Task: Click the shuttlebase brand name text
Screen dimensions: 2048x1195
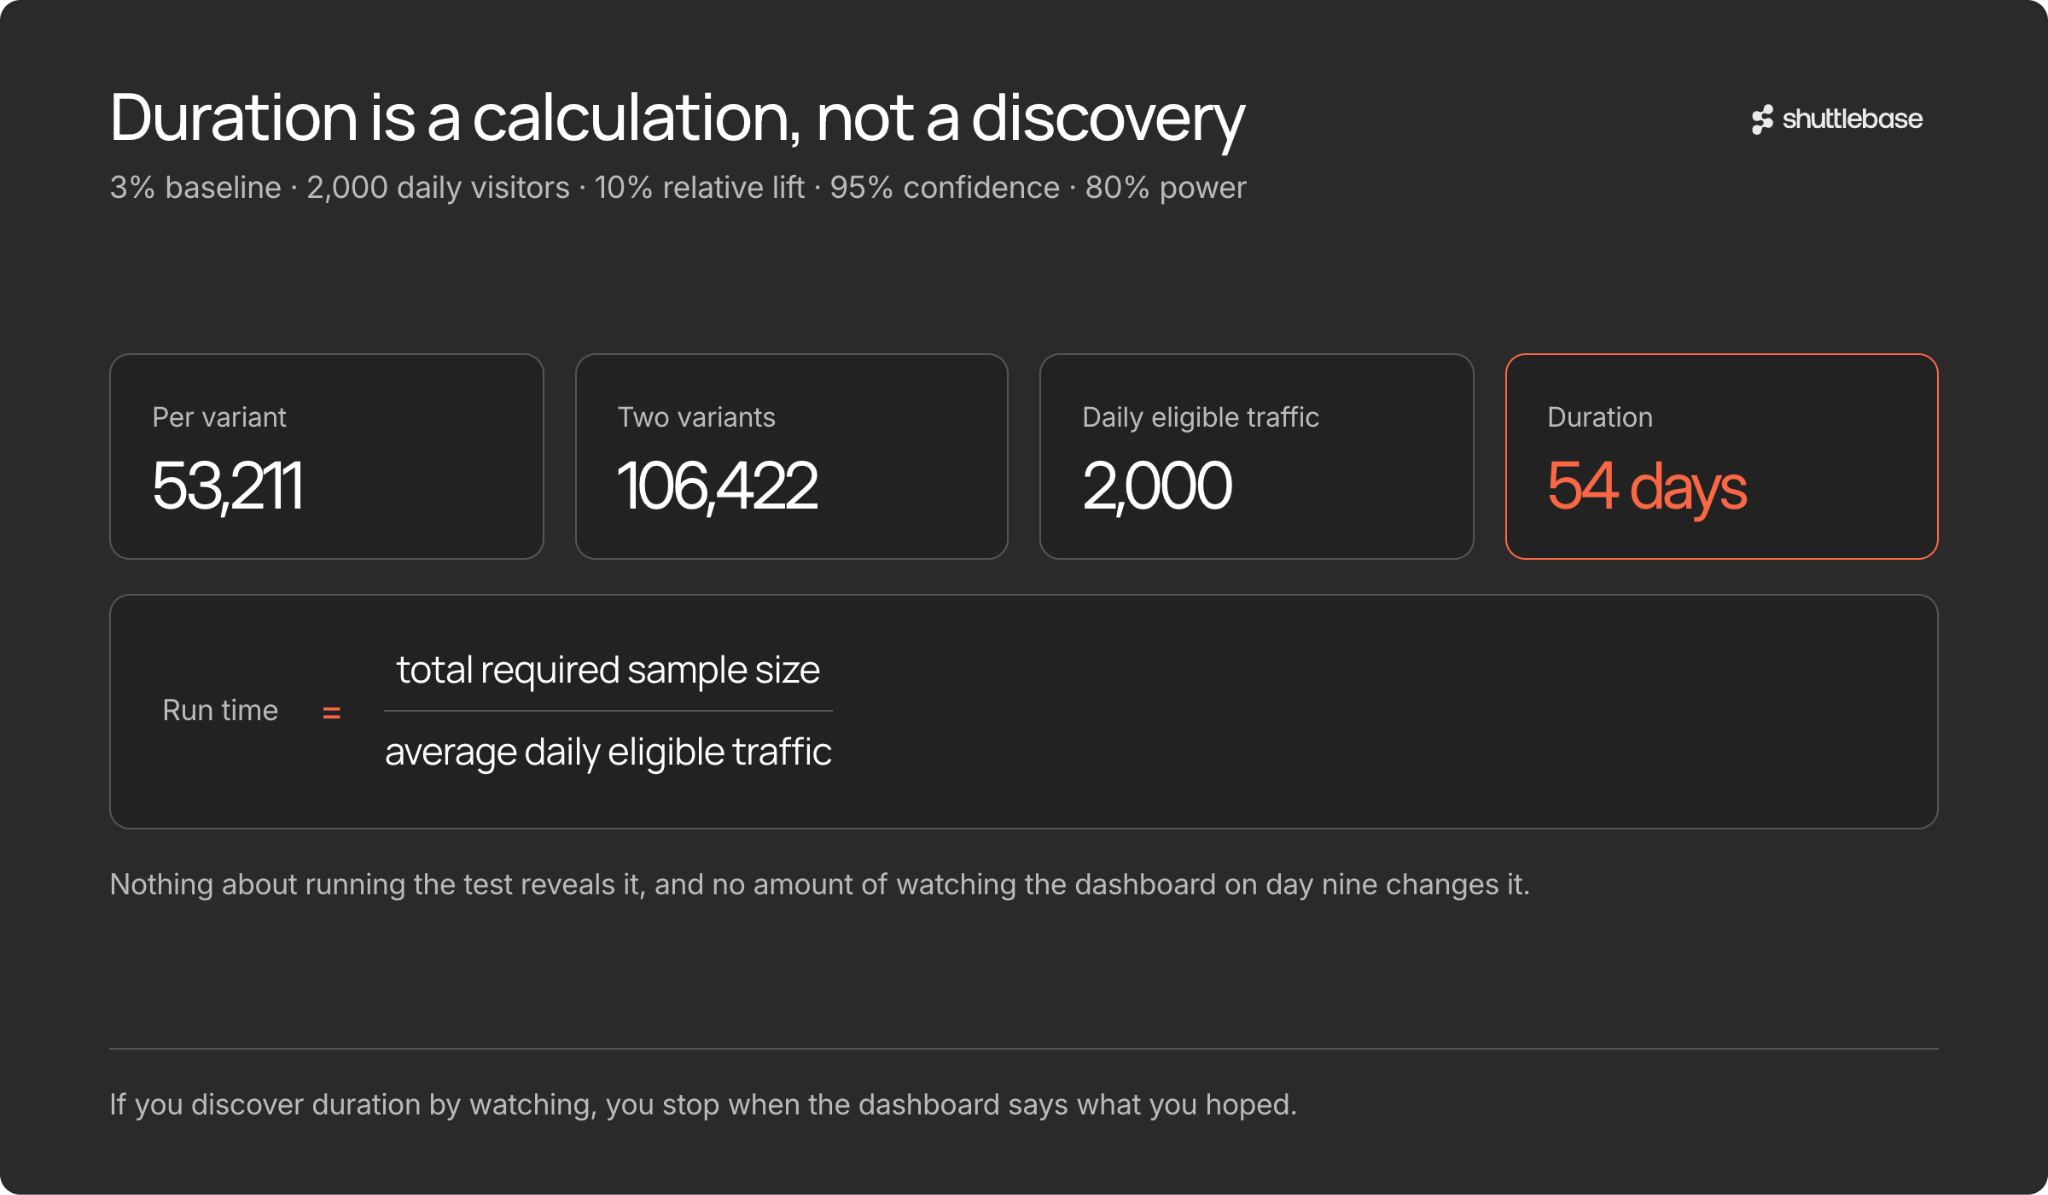Action: click(x=1852, y=119)
